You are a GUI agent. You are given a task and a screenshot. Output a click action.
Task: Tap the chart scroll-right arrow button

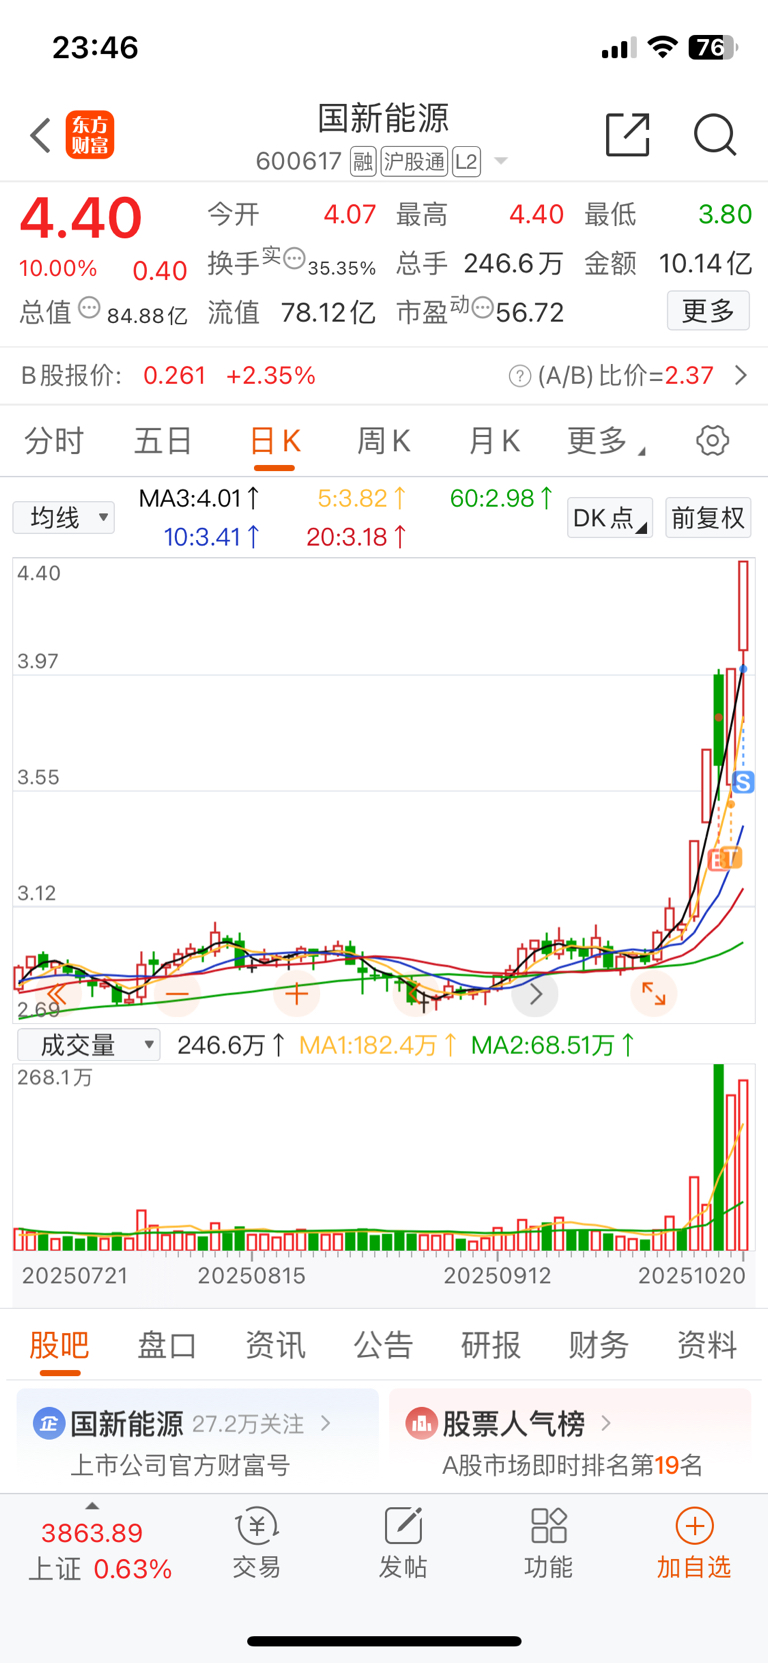click(535, 994)
